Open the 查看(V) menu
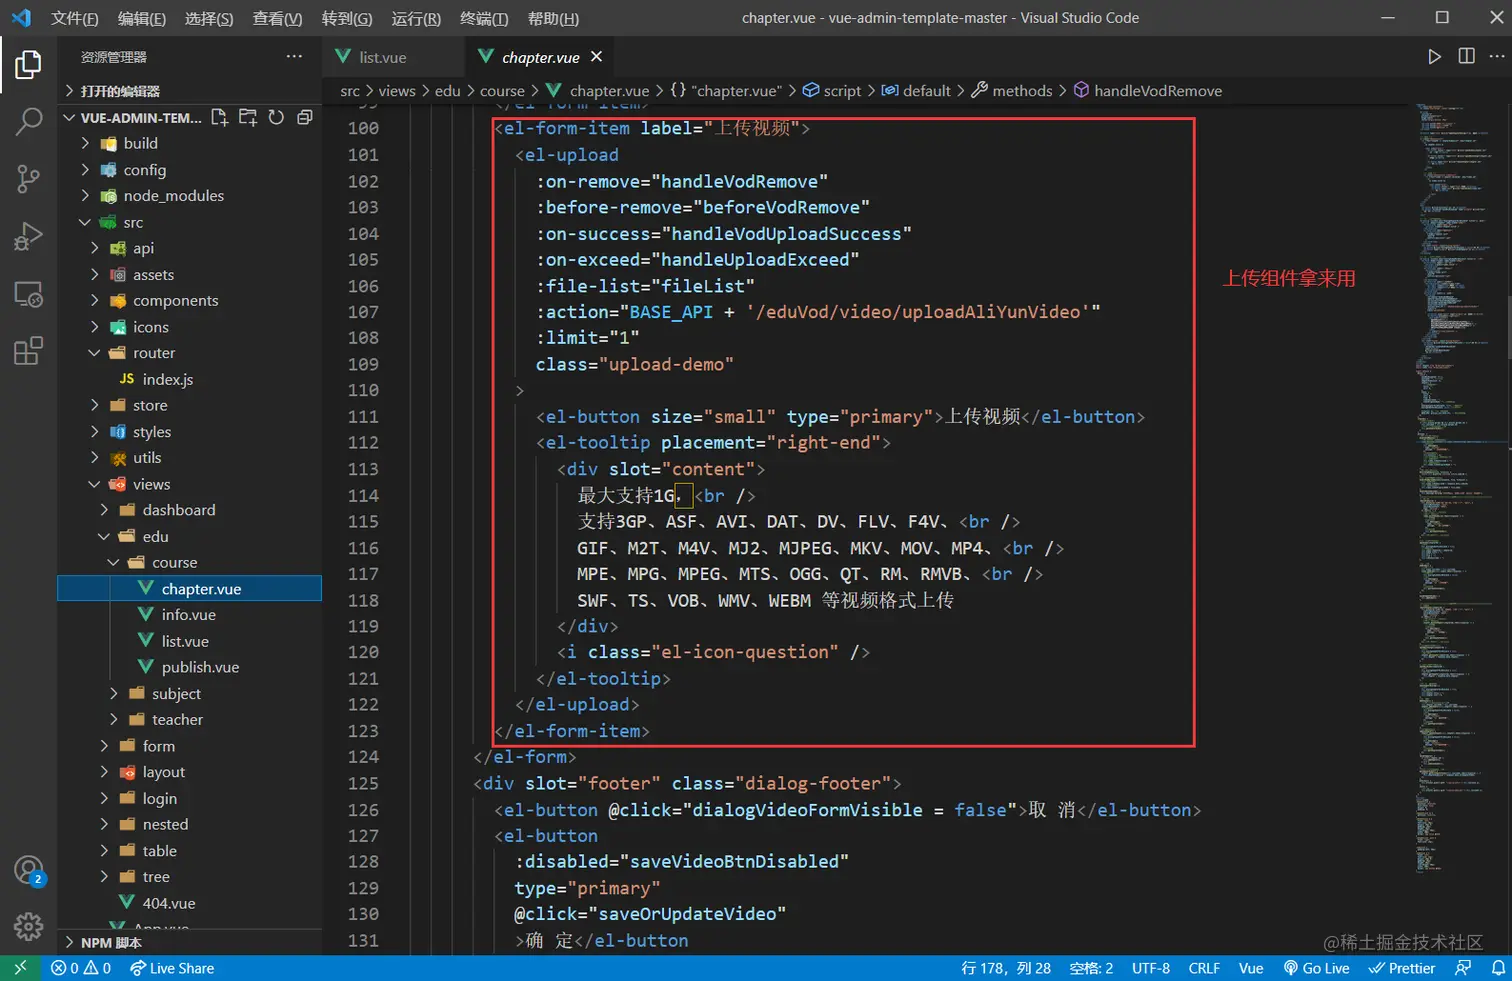 [277, 18]
